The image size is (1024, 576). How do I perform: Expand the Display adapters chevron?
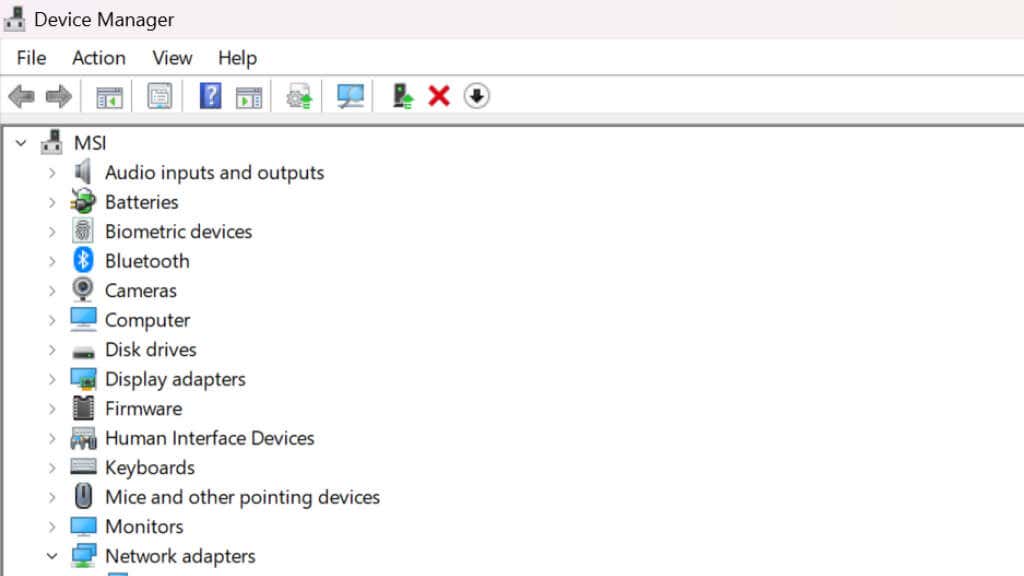click(x=51, y=379)
